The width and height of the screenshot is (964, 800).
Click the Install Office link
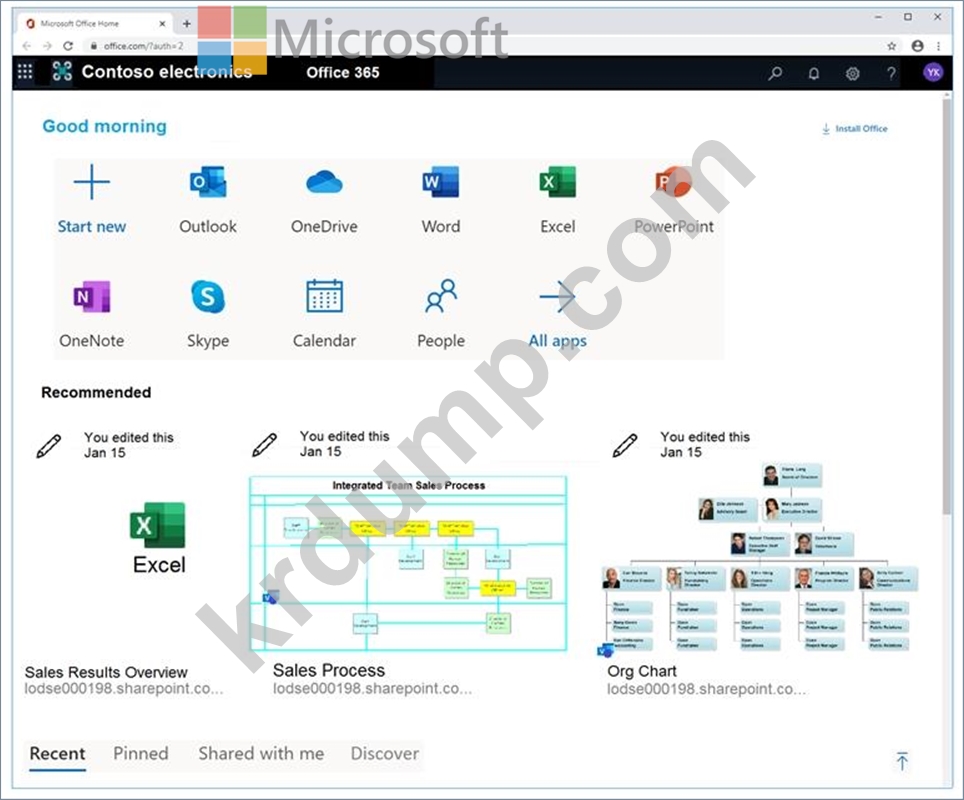tap(855, 129)
